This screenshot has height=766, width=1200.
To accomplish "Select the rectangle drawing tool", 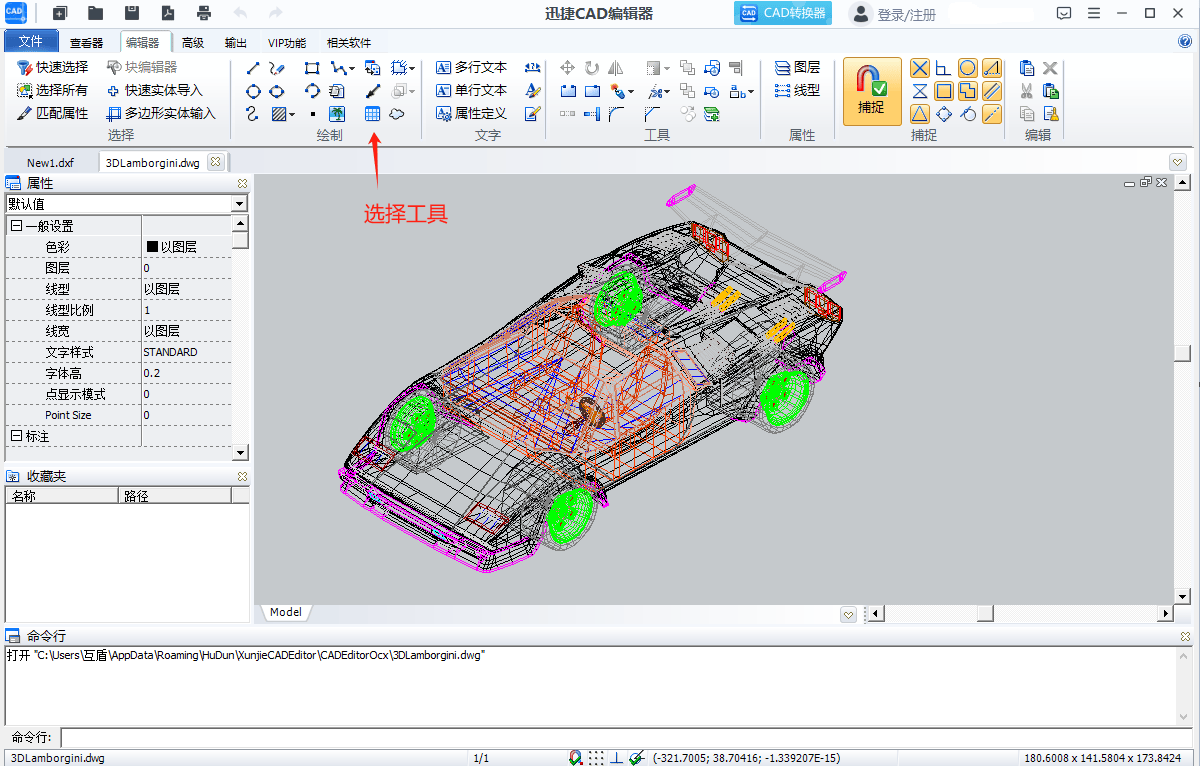I will pyautogui.click(x=312, y=68).
